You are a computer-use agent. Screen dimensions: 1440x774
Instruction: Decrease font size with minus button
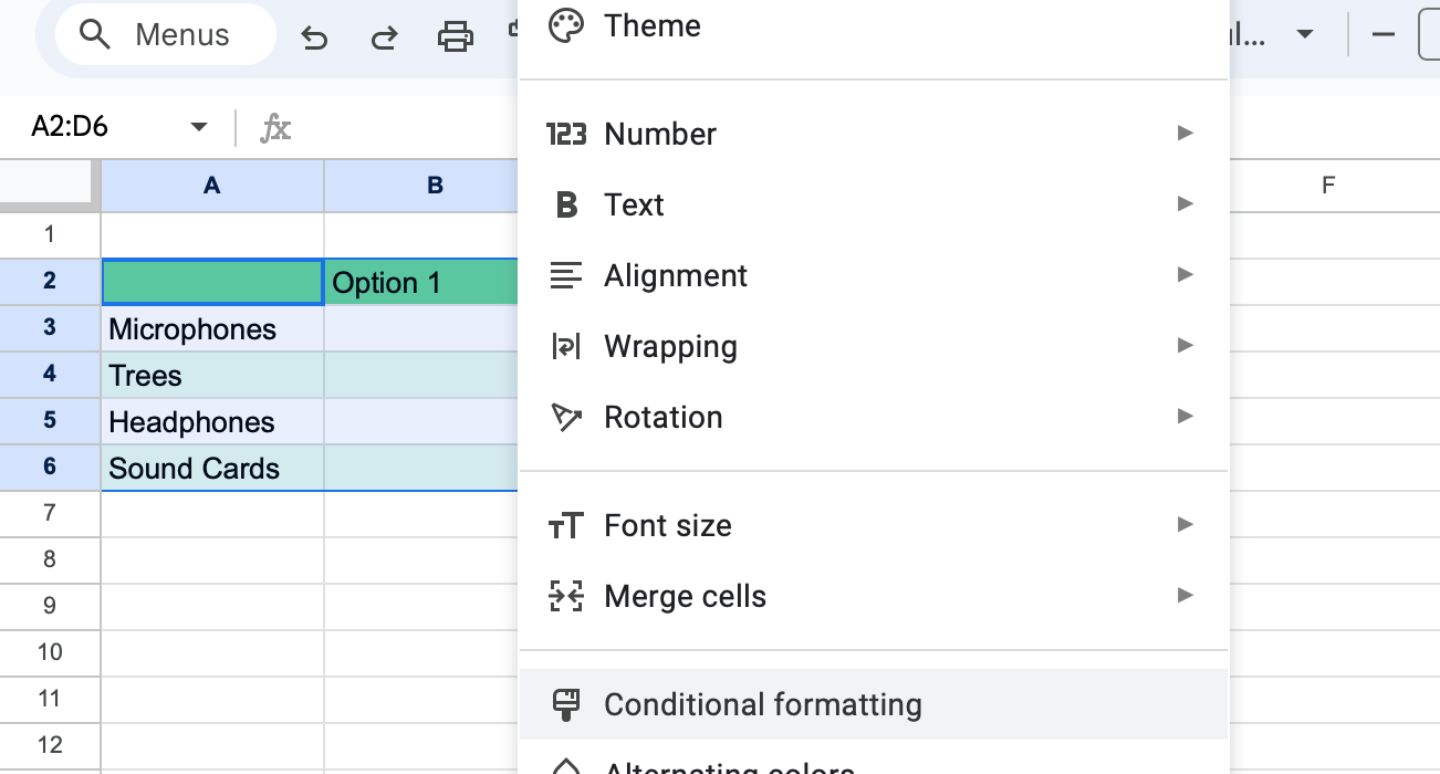[x=1383, y=35]
